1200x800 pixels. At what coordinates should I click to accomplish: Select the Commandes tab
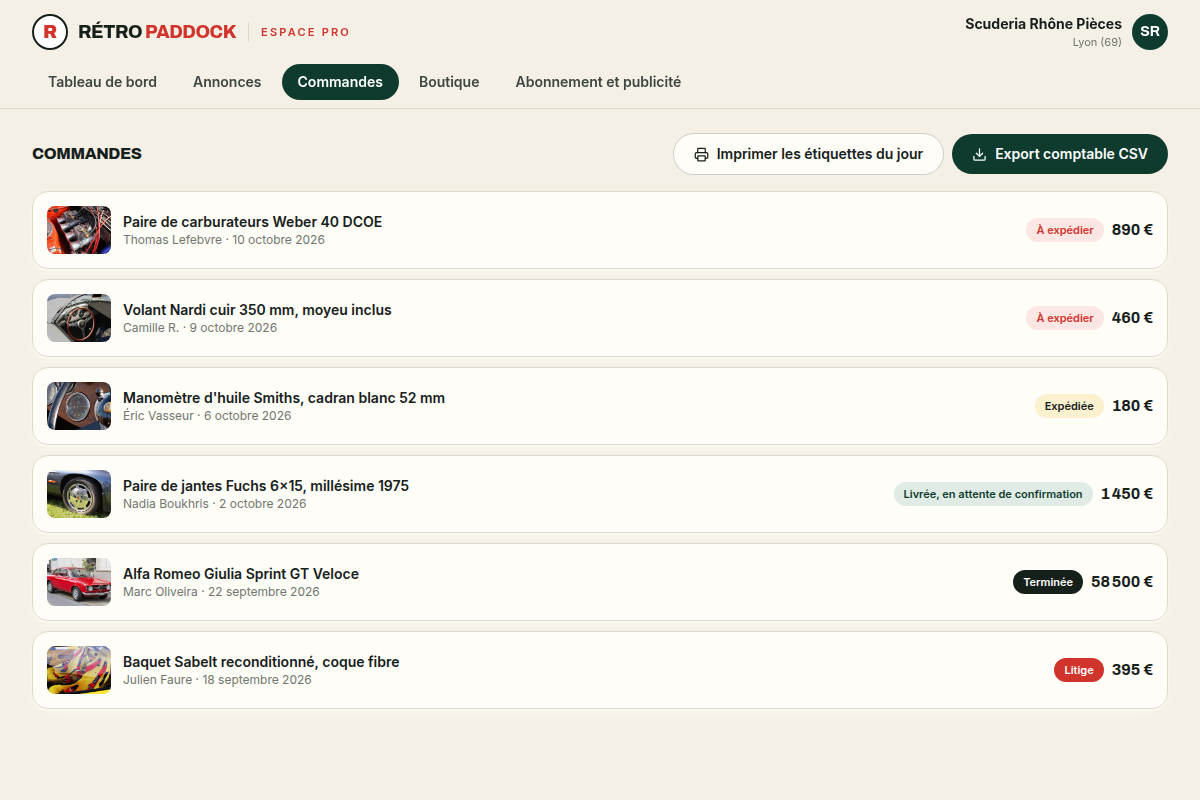340,82
